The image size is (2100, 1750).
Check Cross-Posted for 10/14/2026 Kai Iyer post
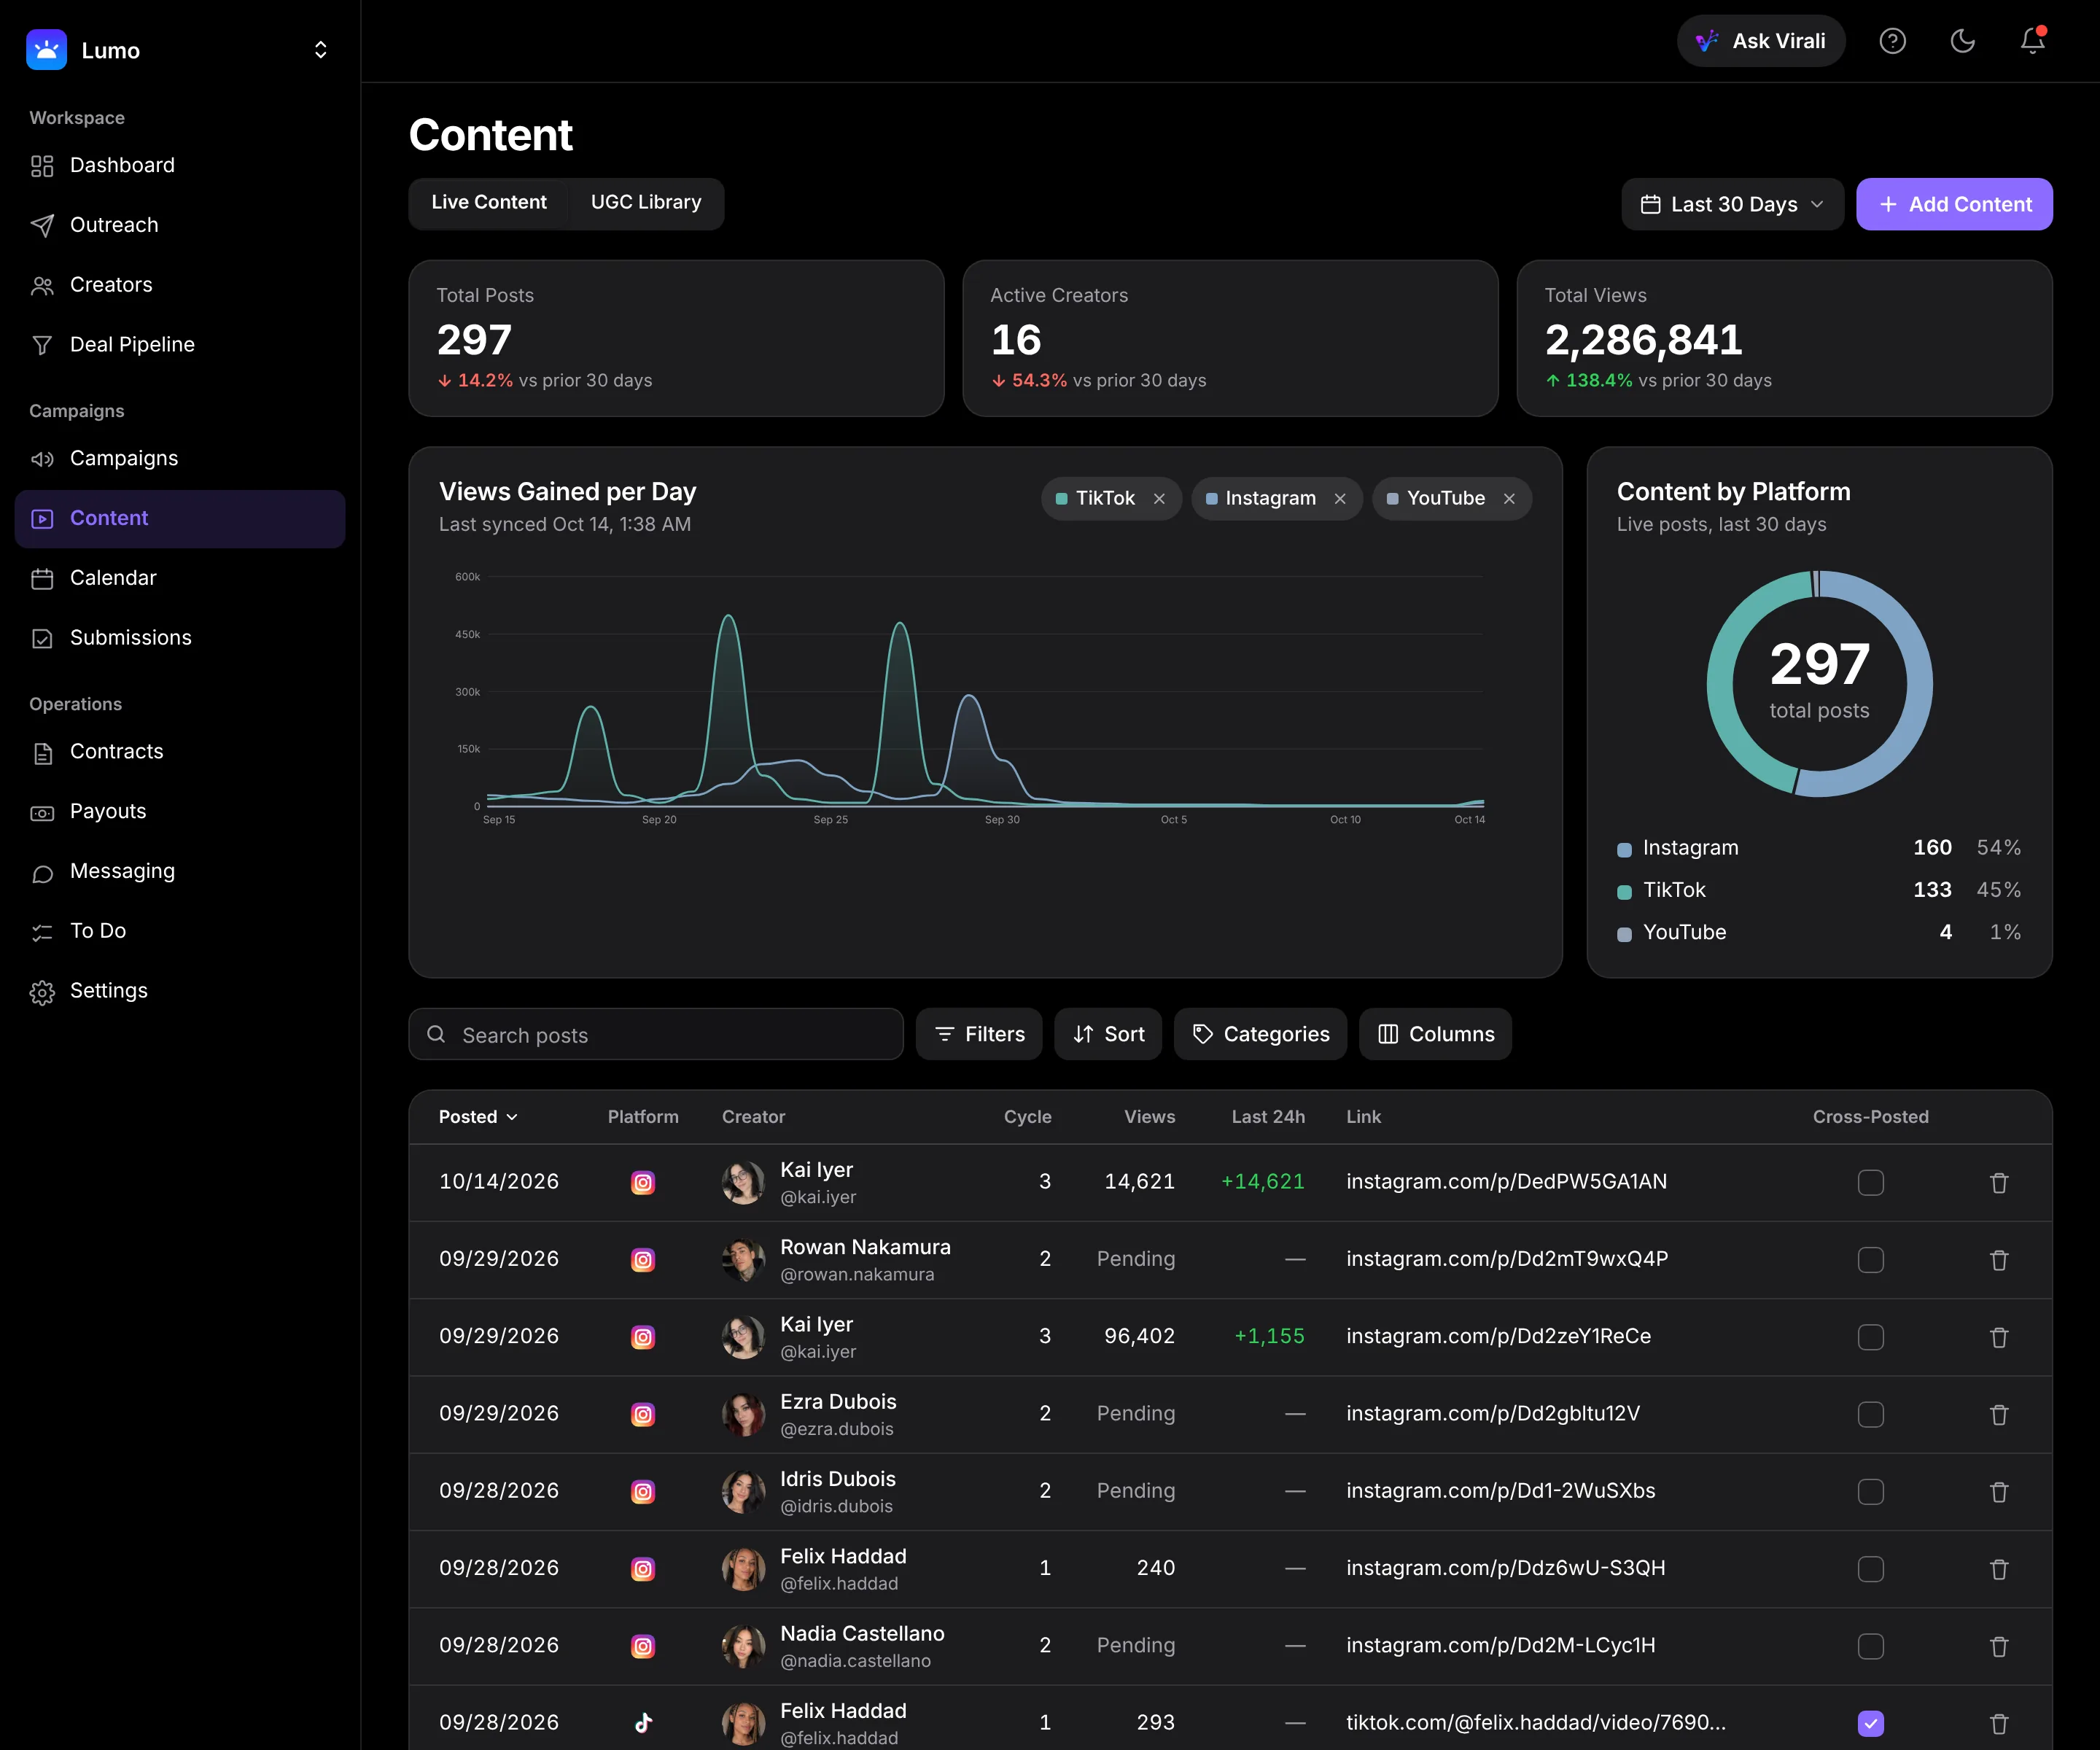pos(1870,1183)
